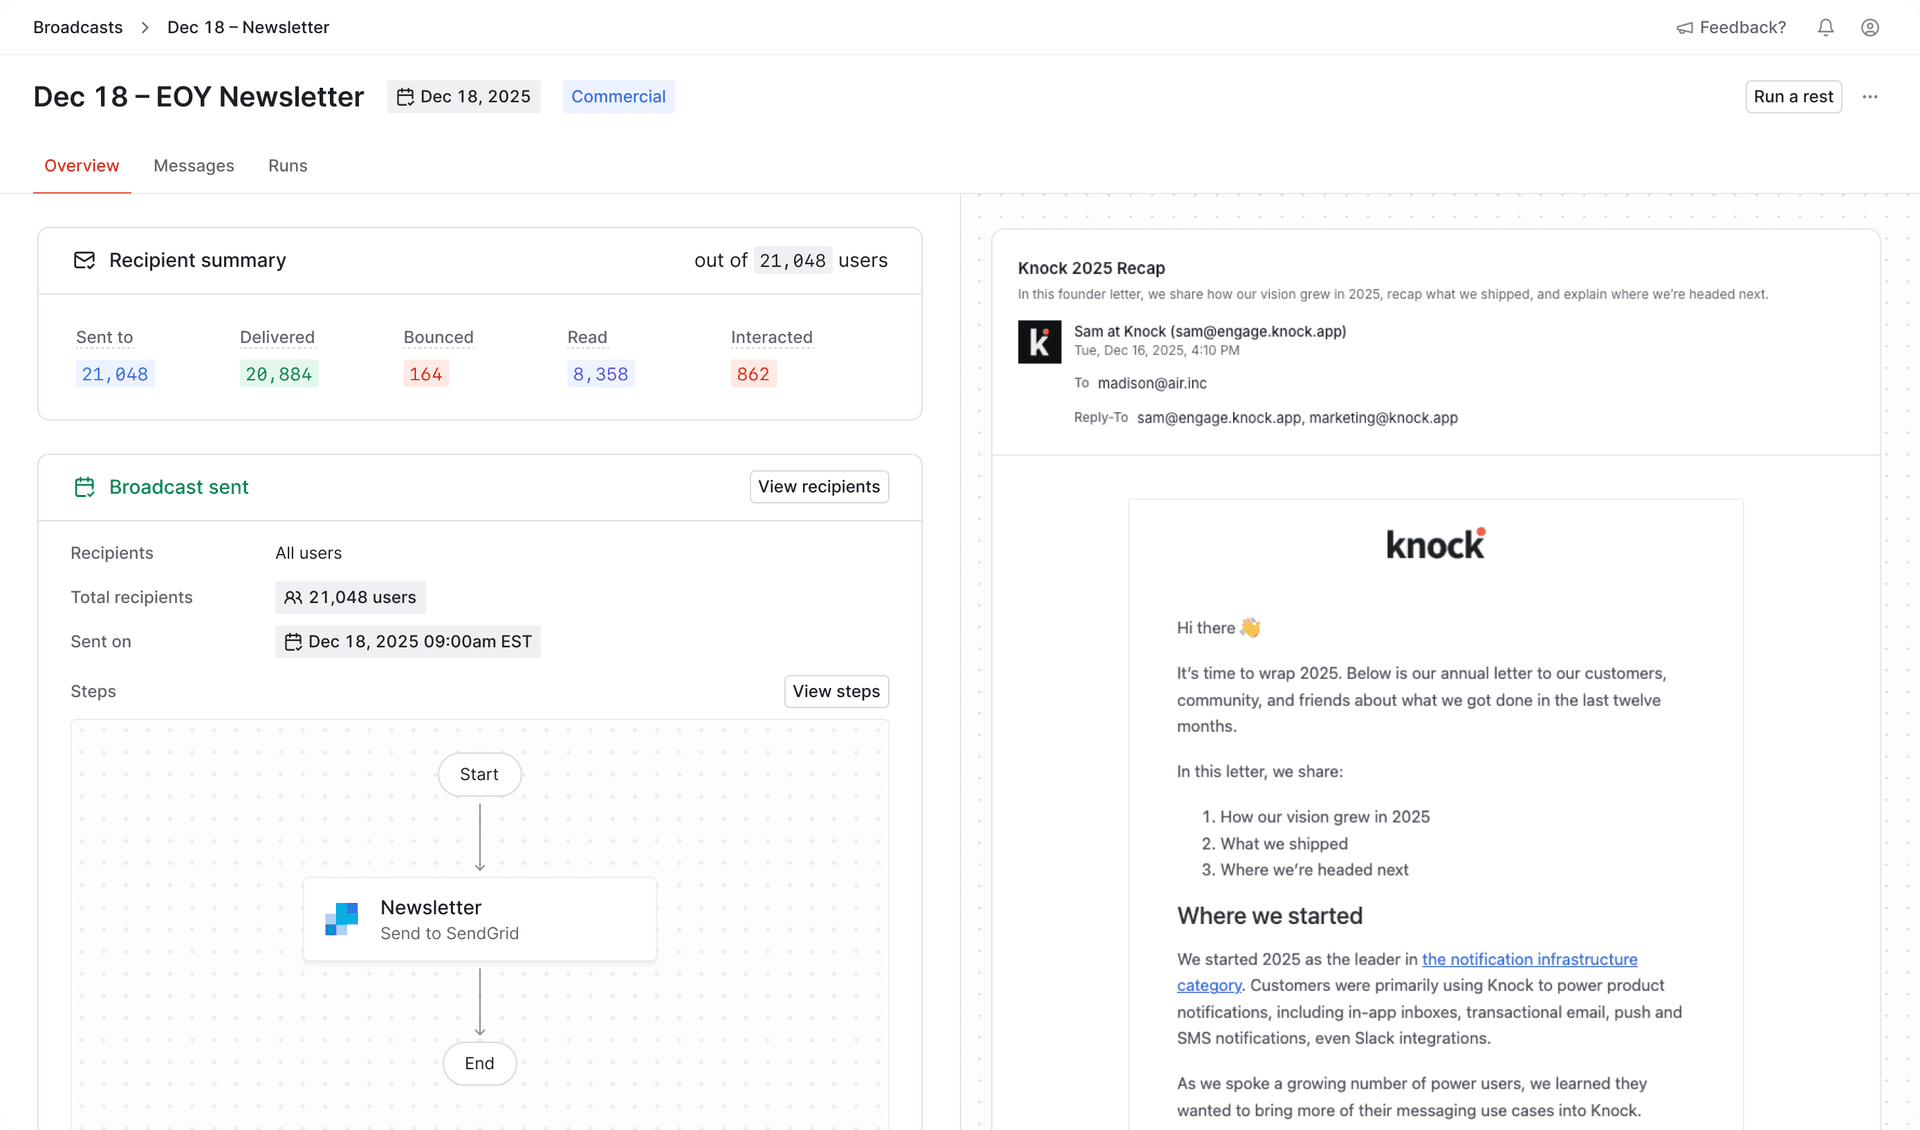This screenshot has width=1920, height=1130.
Task: Click the users icon in the 21,048 users badge
Action: coord(292,597)
